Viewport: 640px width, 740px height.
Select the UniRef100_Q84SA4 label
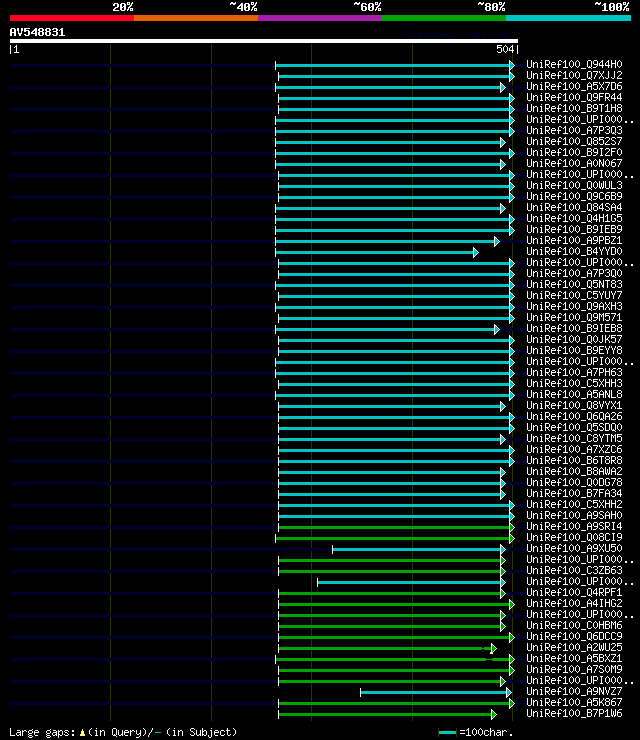[x=574, y=207]
